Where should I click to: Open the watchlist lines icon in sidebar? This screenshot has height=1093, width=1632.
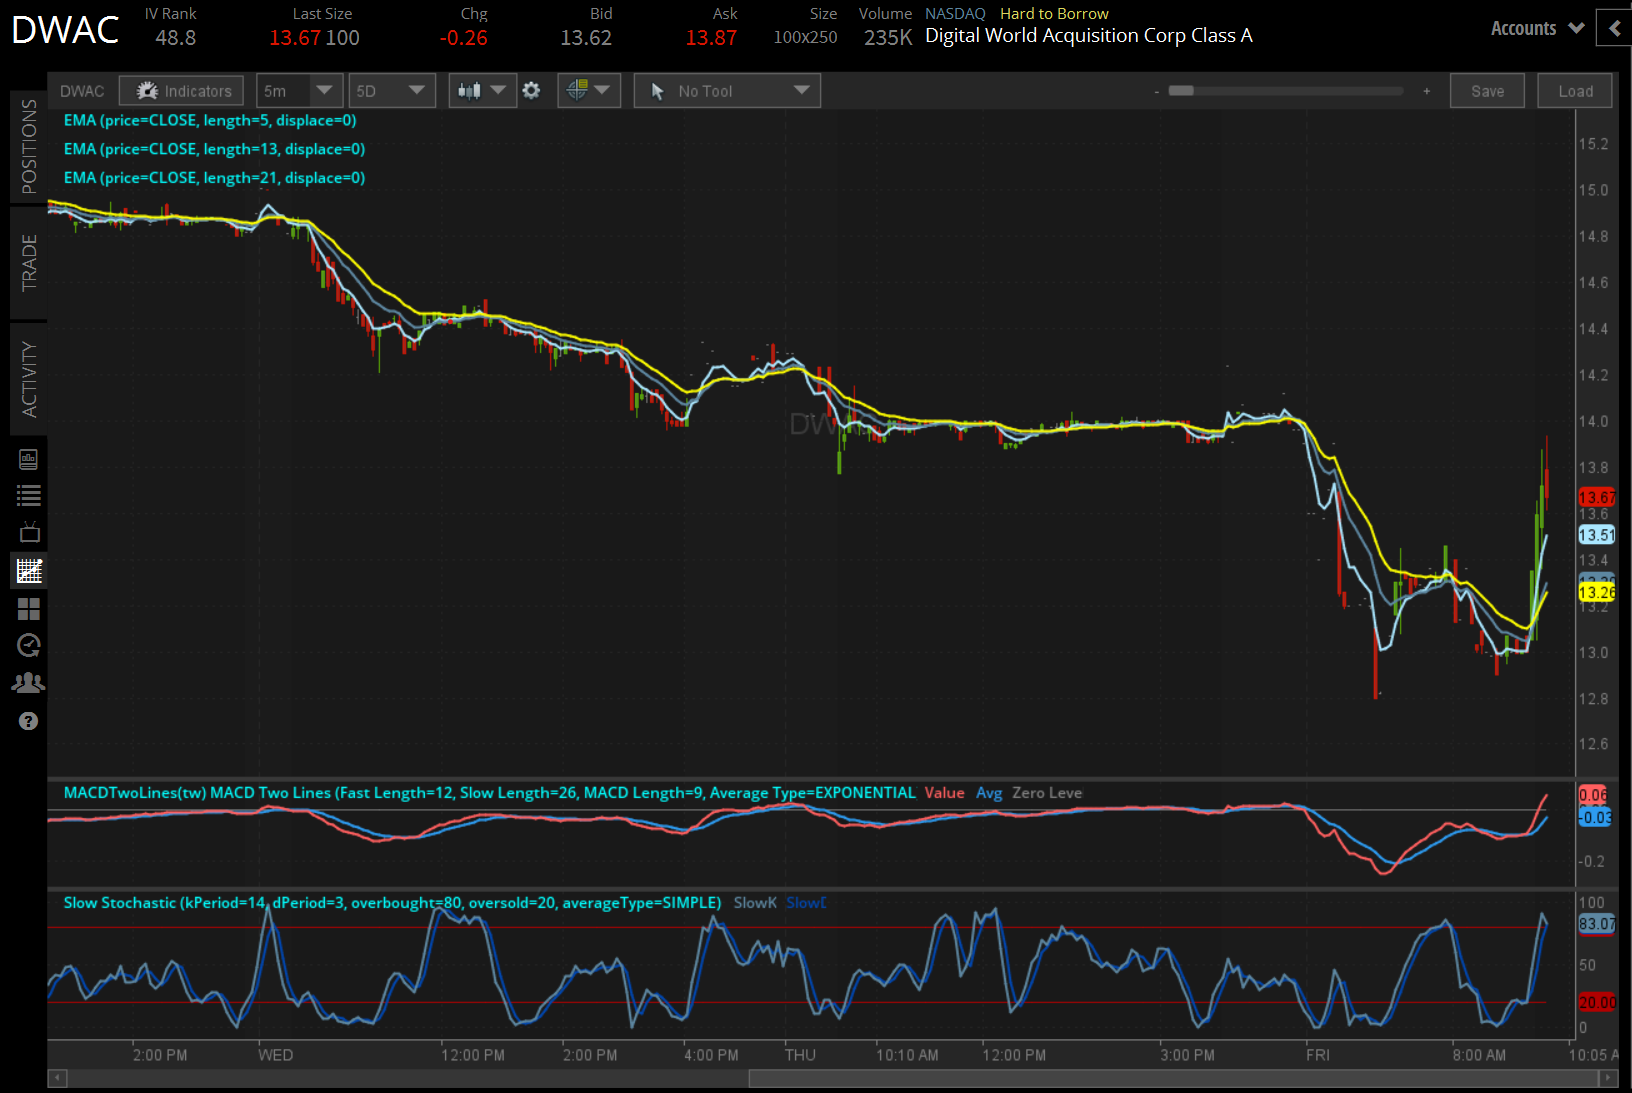28,495
